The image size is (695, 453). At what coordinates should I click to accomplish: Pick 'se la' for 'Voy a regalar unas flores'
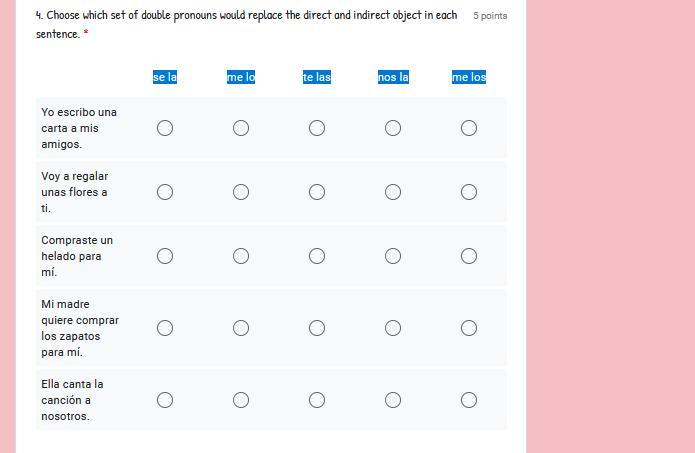coord(165,192)
